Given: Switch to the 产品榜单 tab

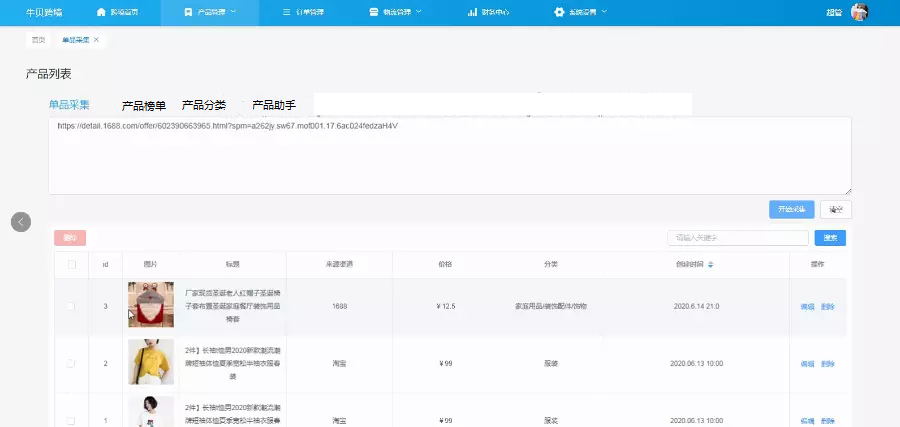Looking at the screenshot, I should [143, 105].
